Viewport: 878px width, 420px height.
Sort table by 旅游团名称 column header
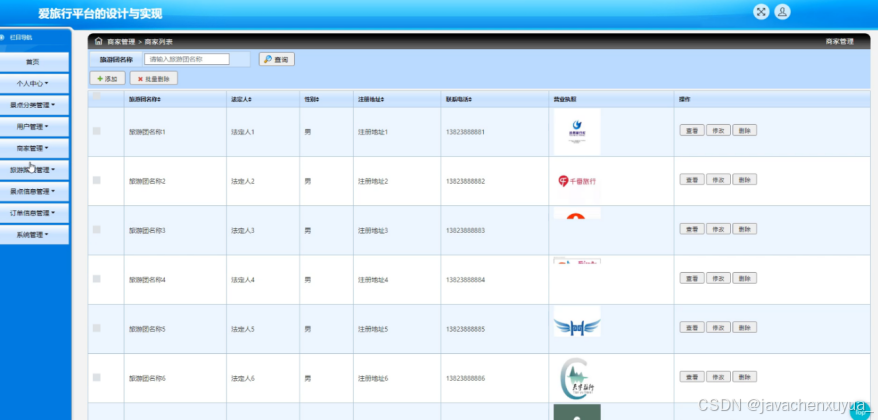point(145,99)
